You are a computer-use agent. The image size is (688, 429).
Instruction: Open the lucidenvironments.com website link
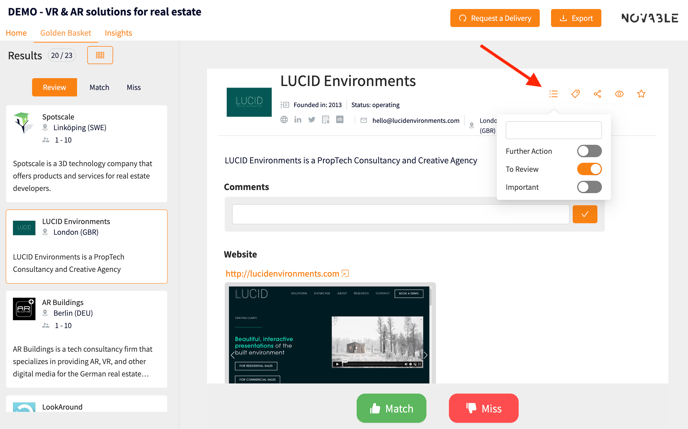click(282, 274)
